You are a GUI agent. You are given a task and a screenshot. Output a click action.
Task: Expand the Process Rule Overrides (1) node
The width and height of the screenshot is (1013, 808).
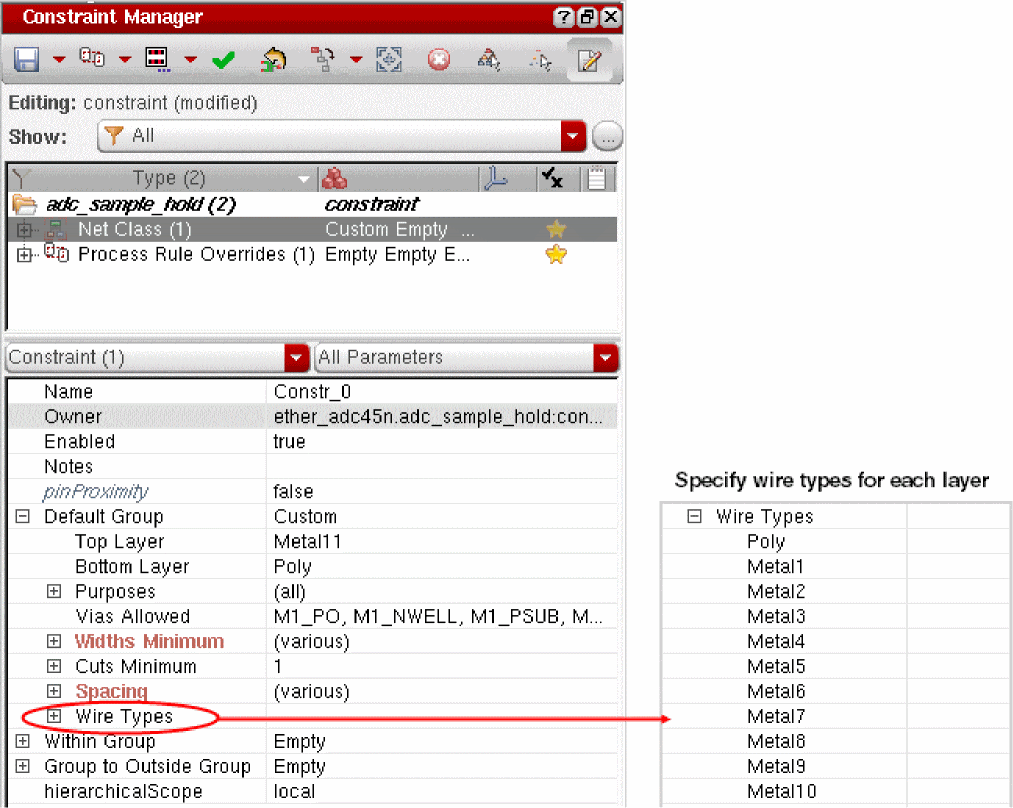pyautogui.click(x=25, y=255)
